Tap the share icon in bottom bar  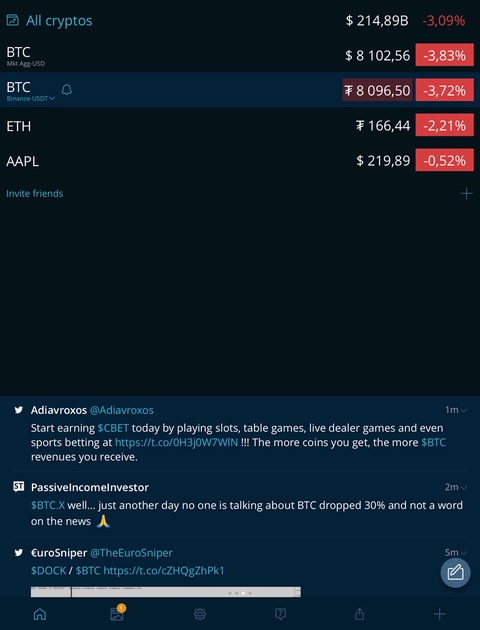[x=359, y=614]
